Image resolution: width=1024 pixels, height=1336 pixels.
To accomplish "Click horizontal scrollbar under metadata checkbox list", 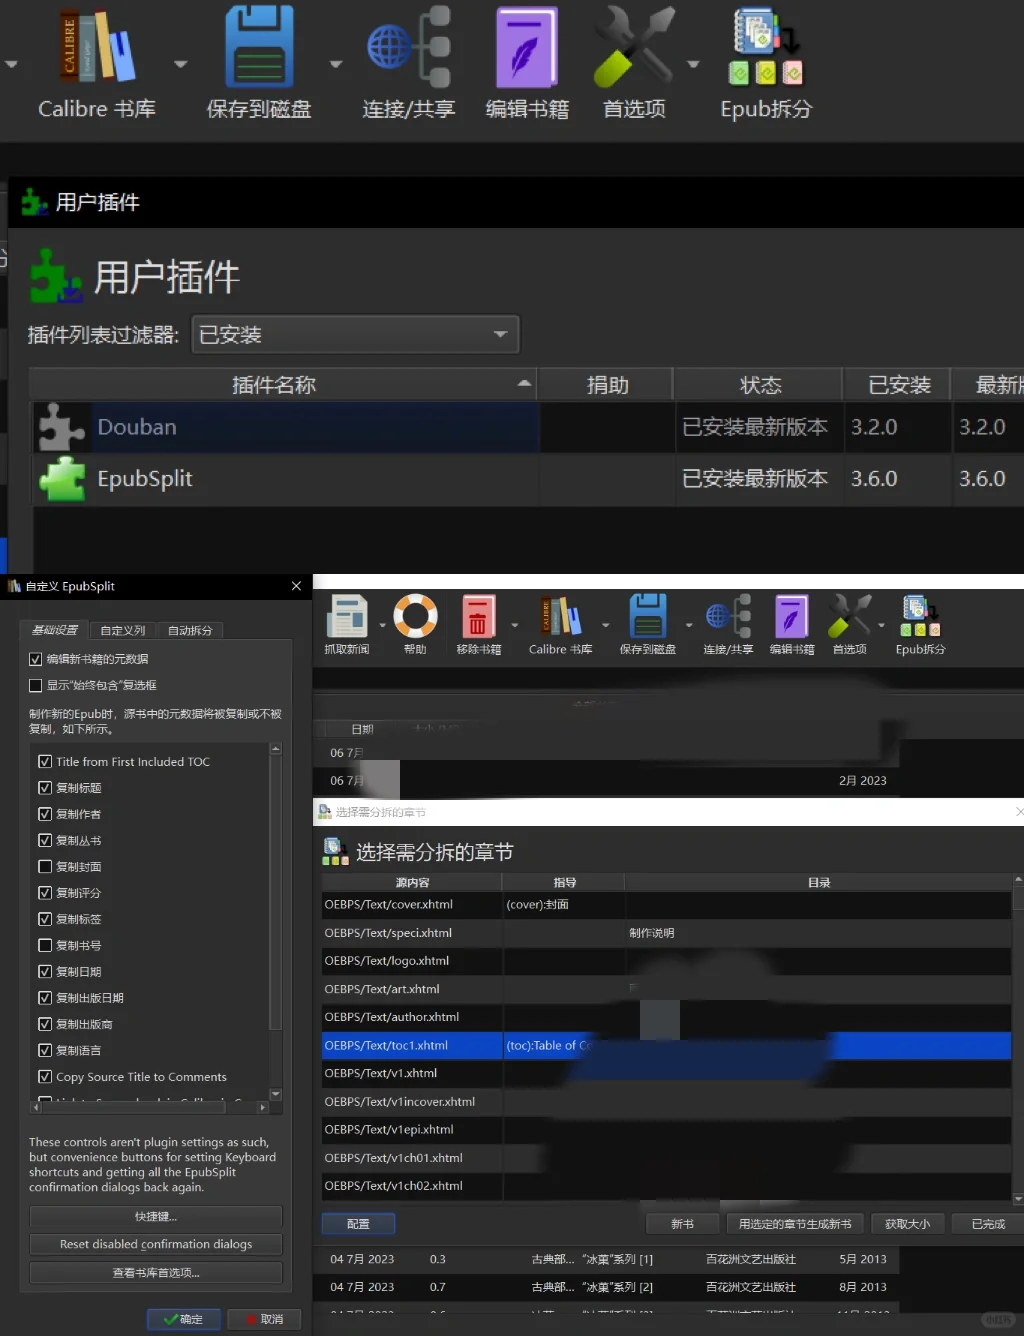I will (150, 1108).
